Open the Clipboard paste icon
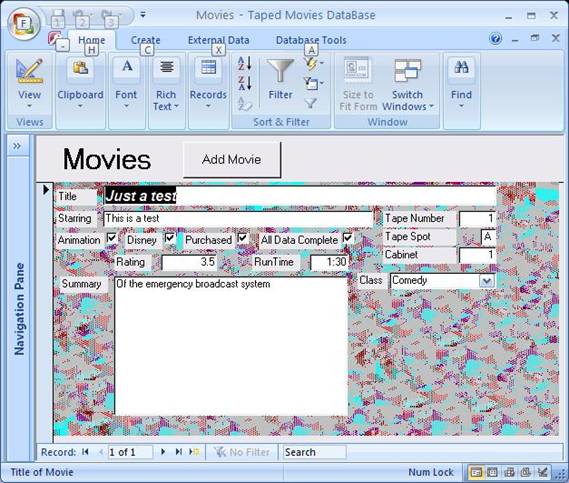Screen dimensions: 569x483 (x=81, y=68)
